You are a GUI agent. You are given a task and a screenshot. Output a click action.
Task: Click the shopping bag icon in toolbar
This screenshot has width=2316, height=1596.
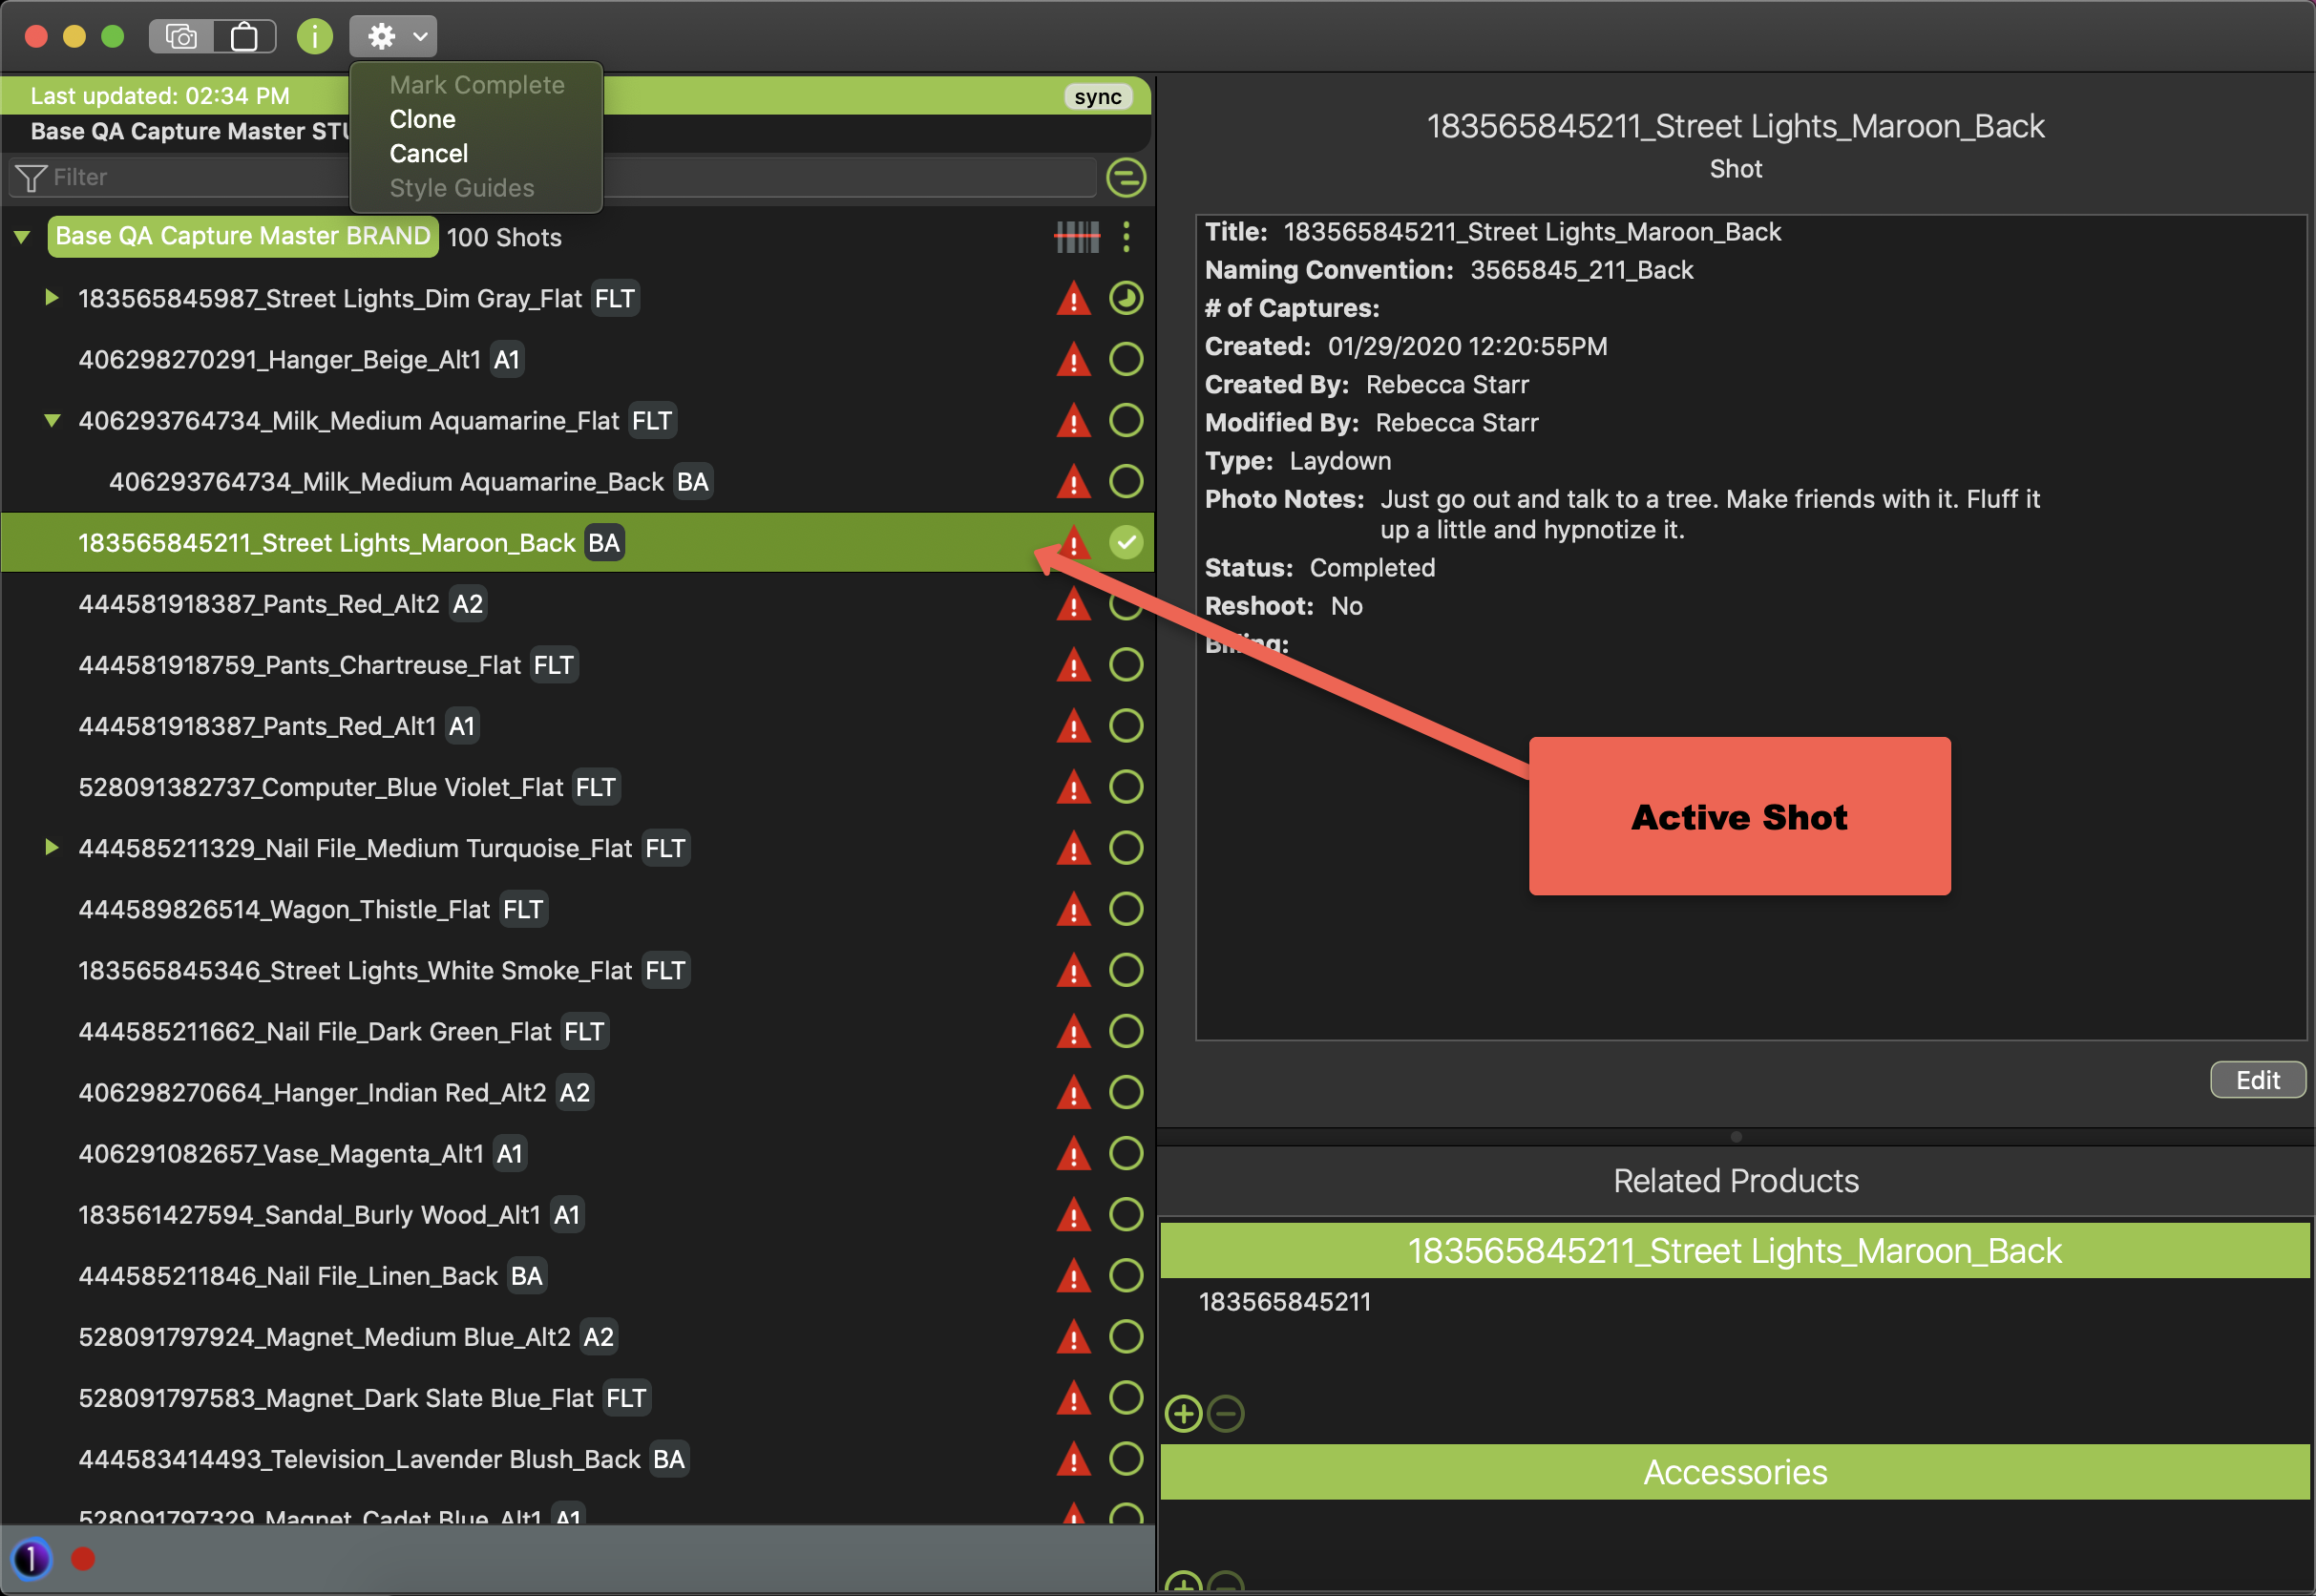tap(244, 37)
